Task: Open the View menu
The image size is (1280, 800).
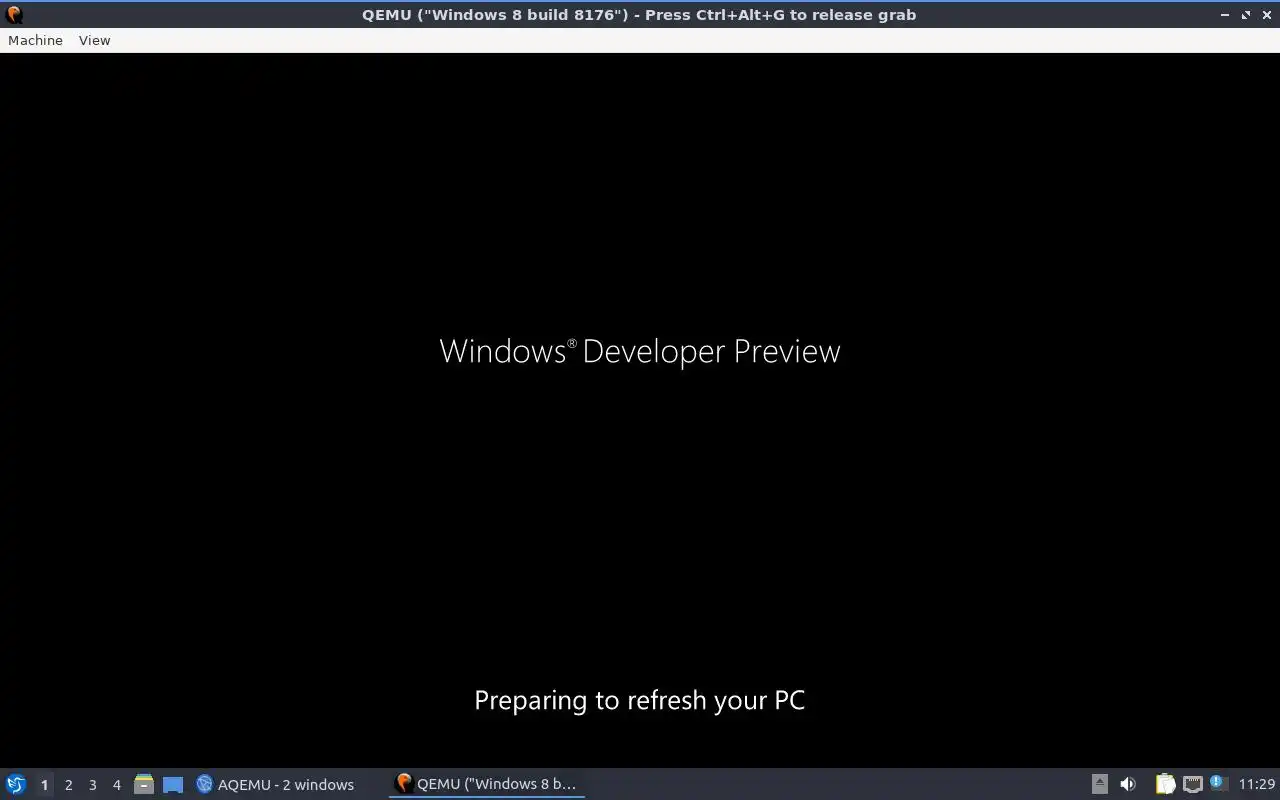Action: click(x=94, y=40)
